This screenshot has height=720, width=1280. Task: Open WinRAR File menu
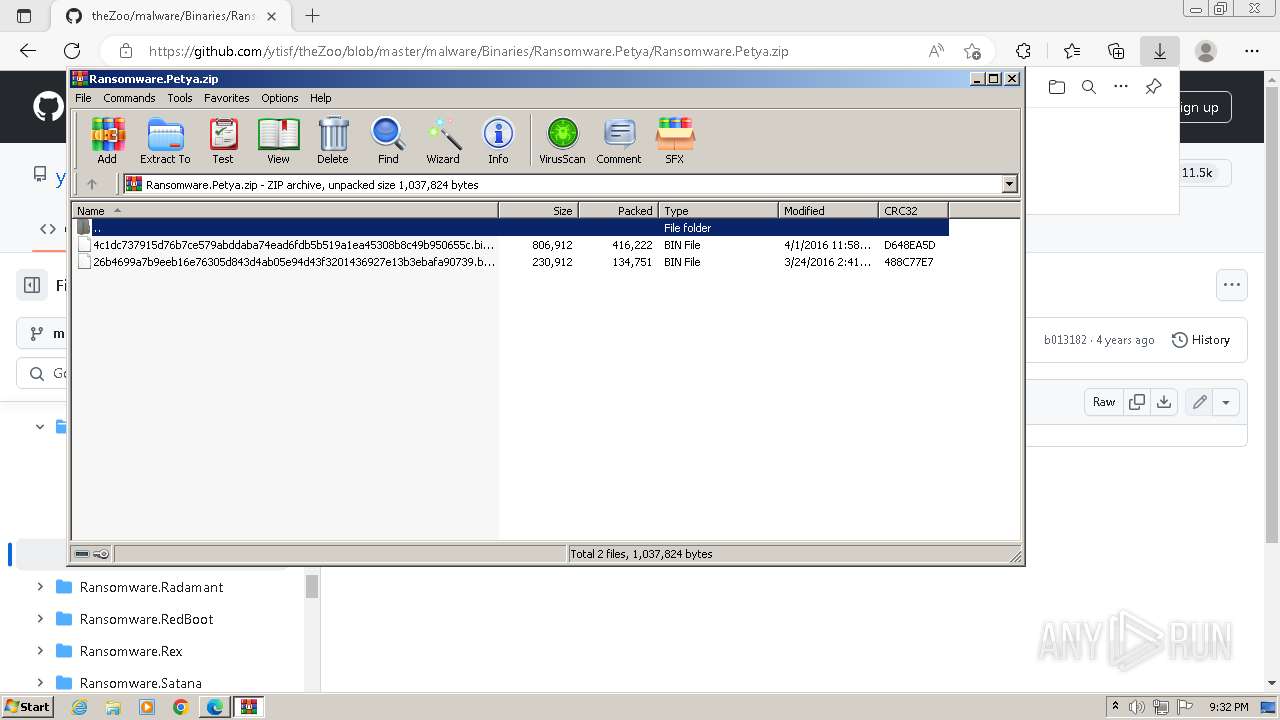click(x=83, y=98)
